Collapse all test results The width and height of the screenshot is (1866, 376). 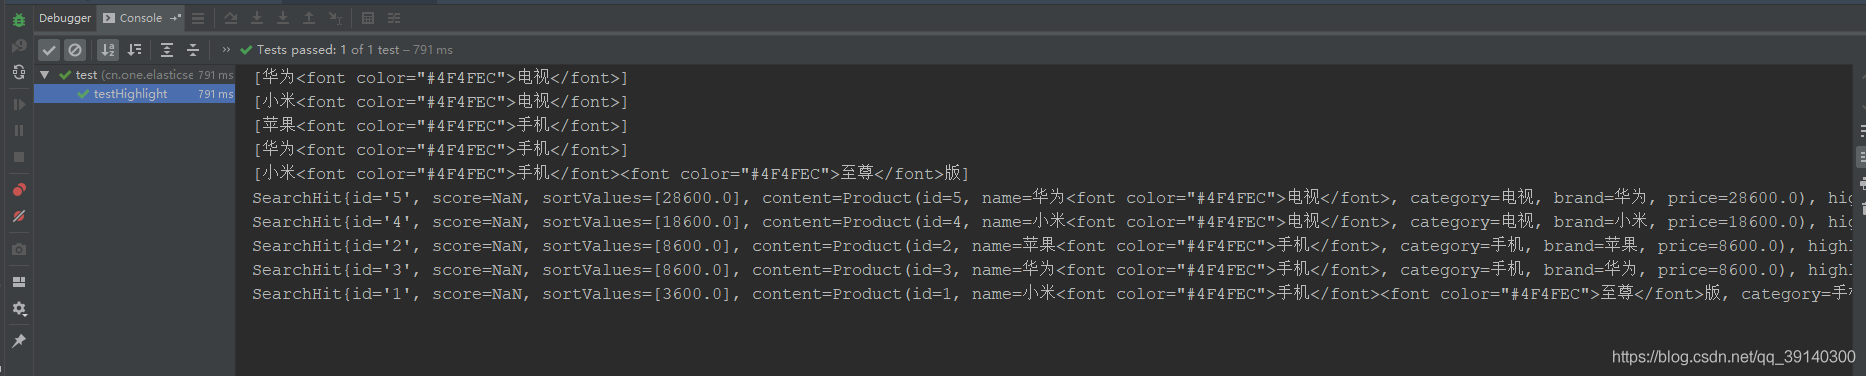tap(193, 50)
